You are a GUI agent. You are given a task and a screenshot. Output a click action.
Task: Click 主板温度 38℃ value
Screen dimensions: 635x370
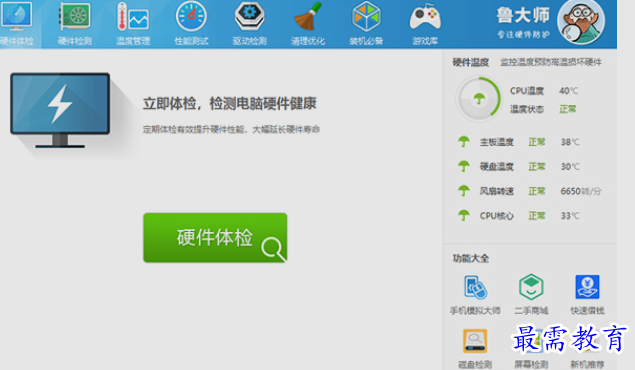(x=570, y=142)
